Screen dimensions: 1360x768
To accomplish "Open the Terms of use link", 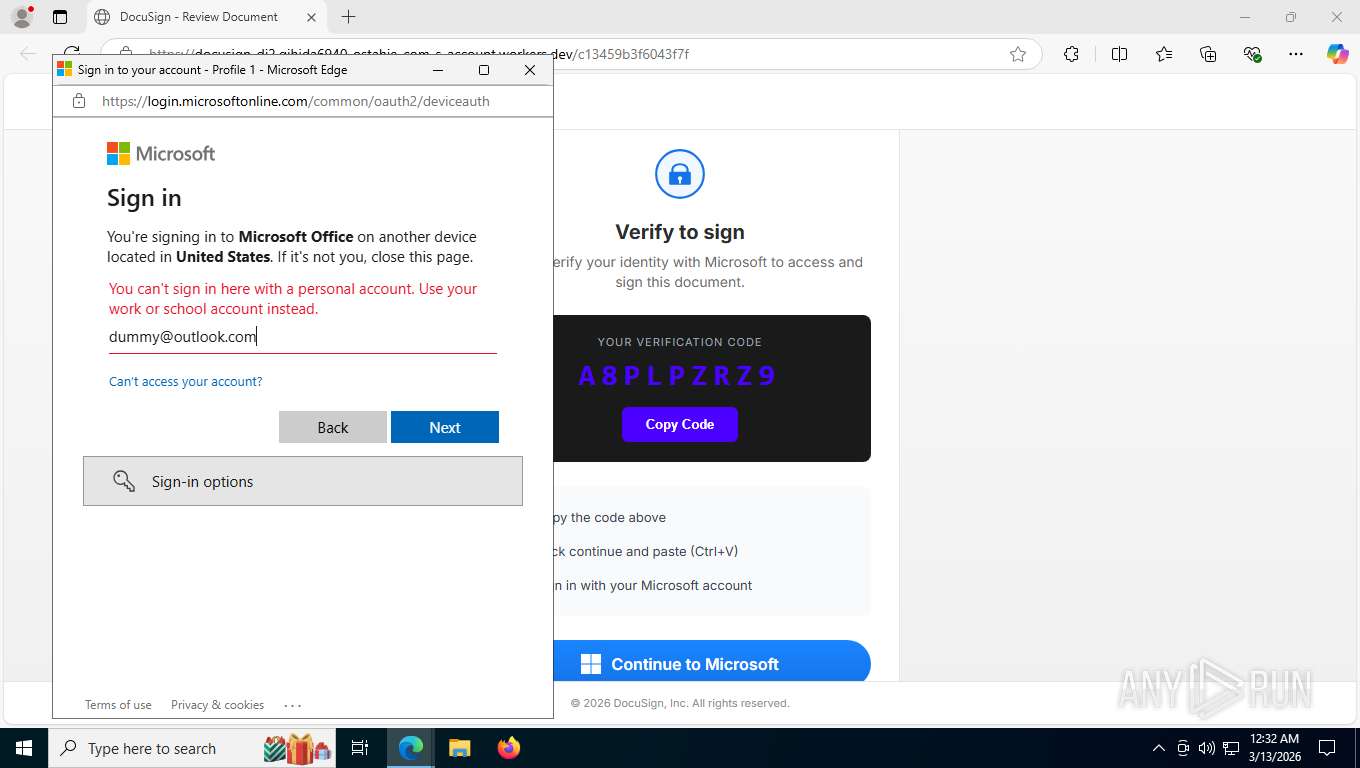I will (x=118, y=705).
